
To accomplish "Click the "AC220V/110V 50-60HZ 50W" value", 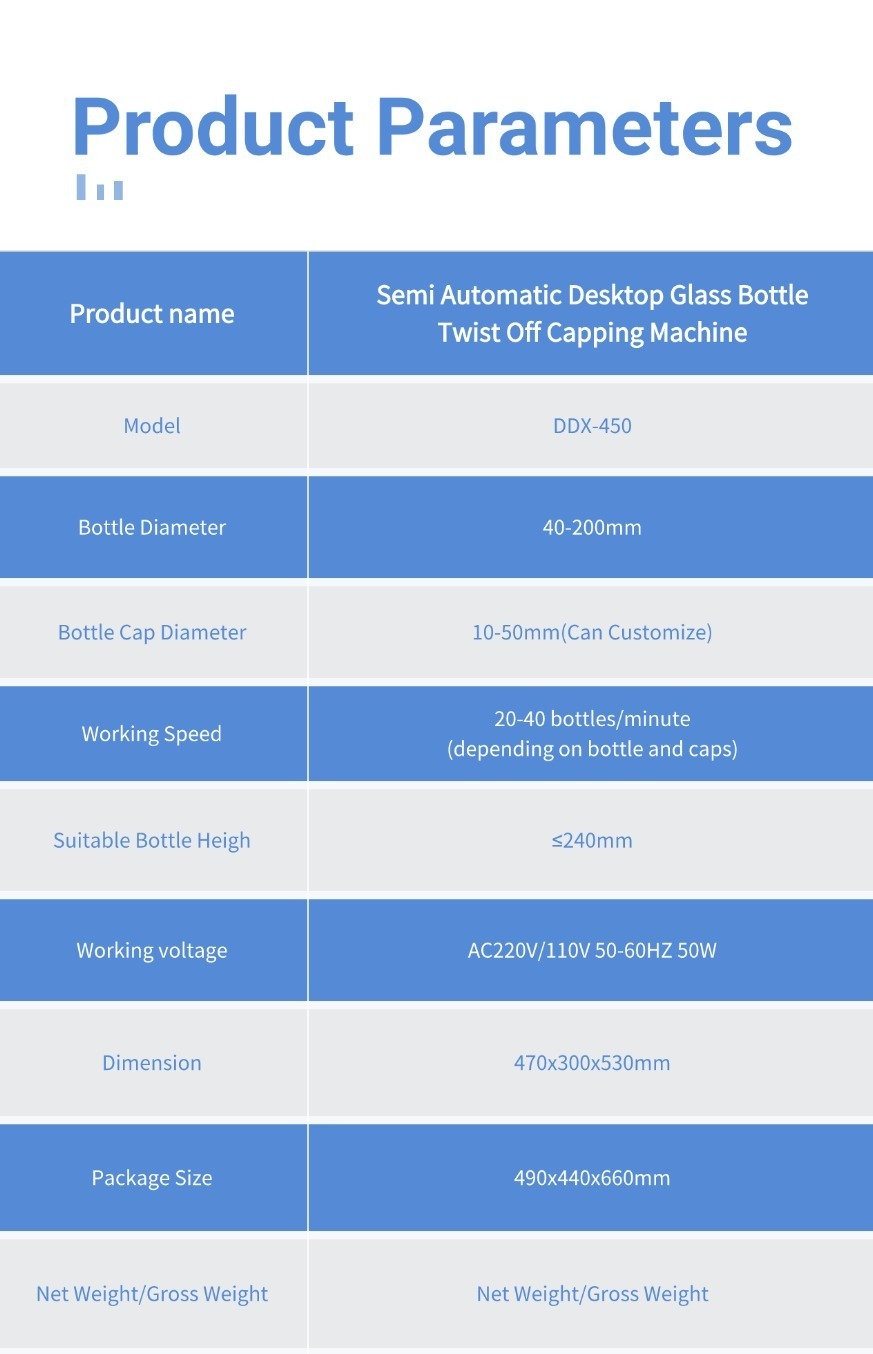I will (x=592, y=950).
